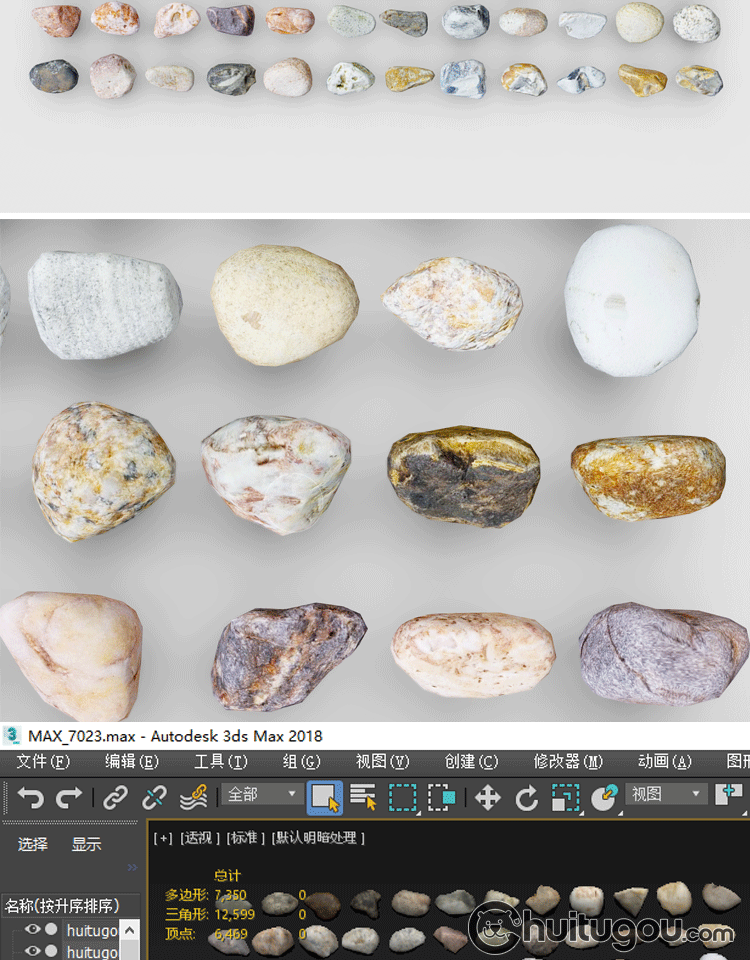Screen dimensions: 750x960
Task: Choose the Rectangular Selection Region icon
Action: (403, 797)
